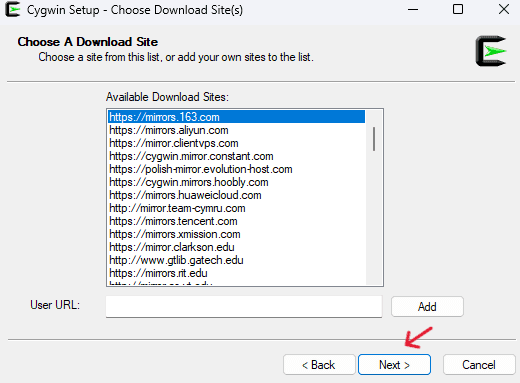Select mirror https://polish-mirror.evolution-host.com
Screen dimensions: 520x383
click(236, 169)
